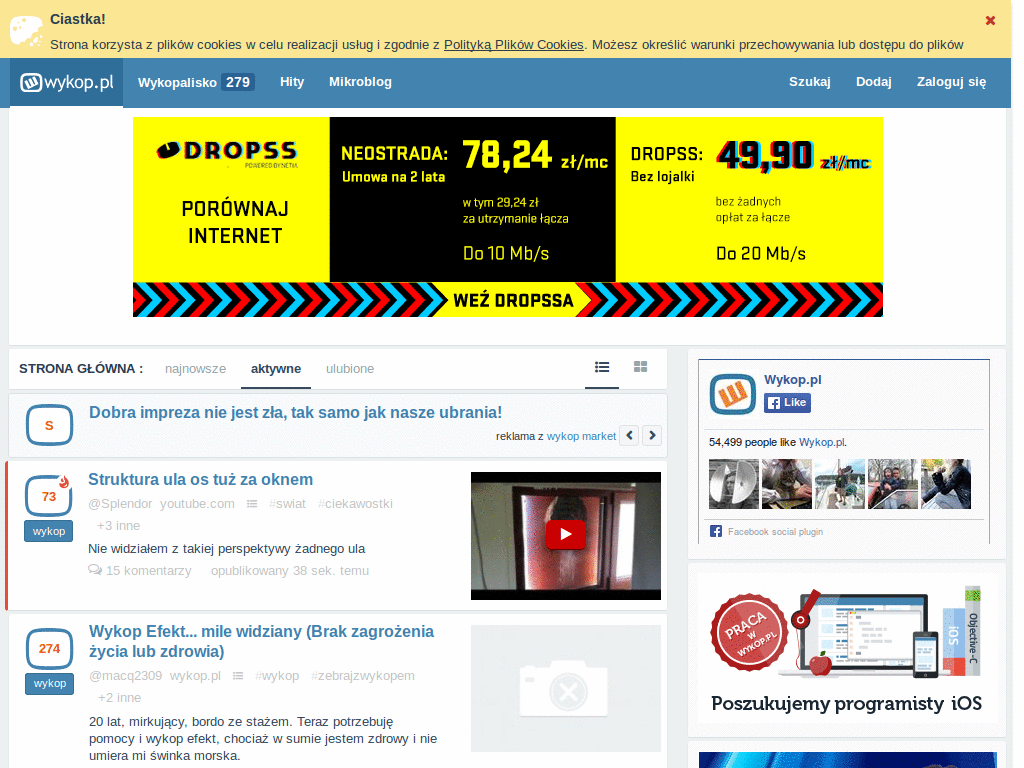Expand '+3 inne' tags
This screenshot has width=1024, height=768.
pyautogui.click(x=118, y=526)
